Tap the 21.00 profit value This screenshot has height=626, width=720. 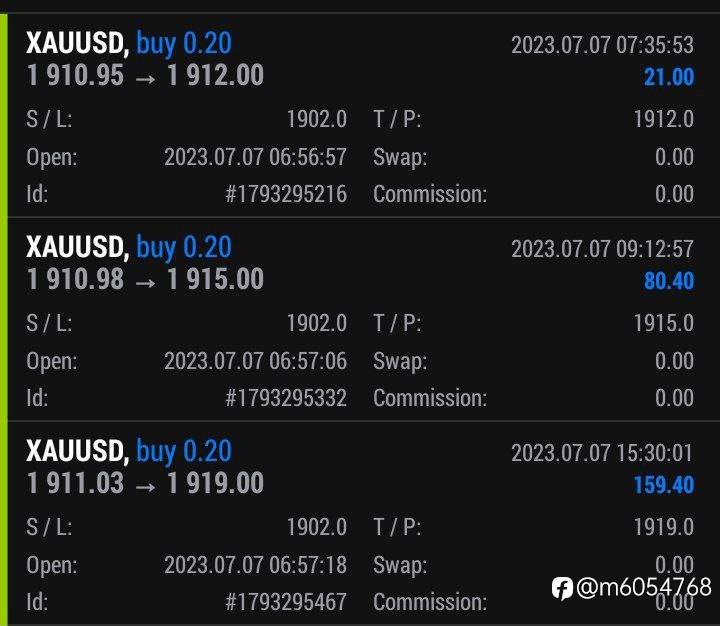[x=669, y=77]
